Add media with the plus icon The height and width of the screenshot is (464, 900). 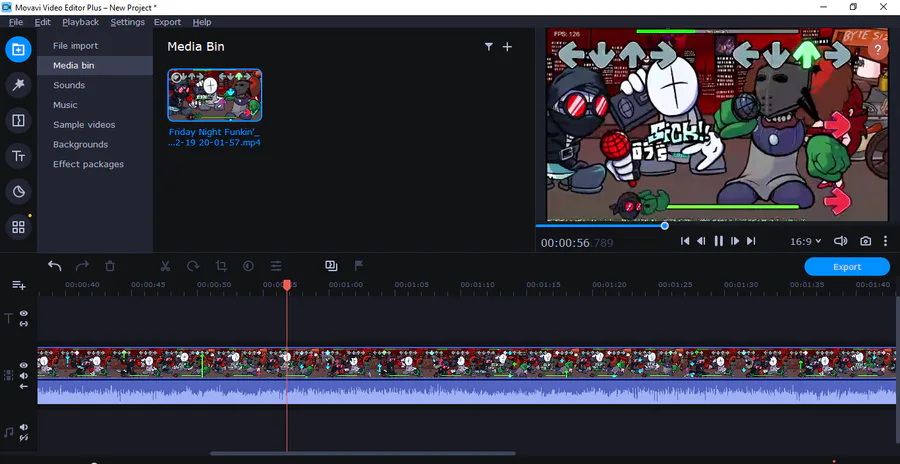pos(507,47)
